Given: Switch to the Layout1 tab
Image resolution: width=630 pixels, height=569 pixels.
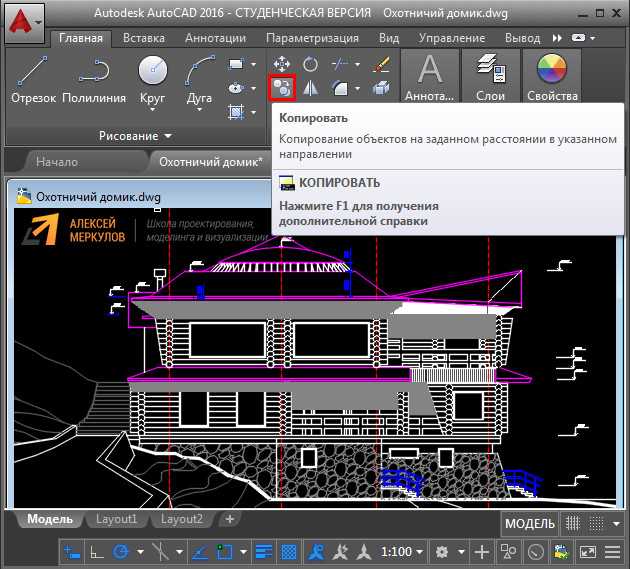Looking at the screenshot, I should point(116,519).
